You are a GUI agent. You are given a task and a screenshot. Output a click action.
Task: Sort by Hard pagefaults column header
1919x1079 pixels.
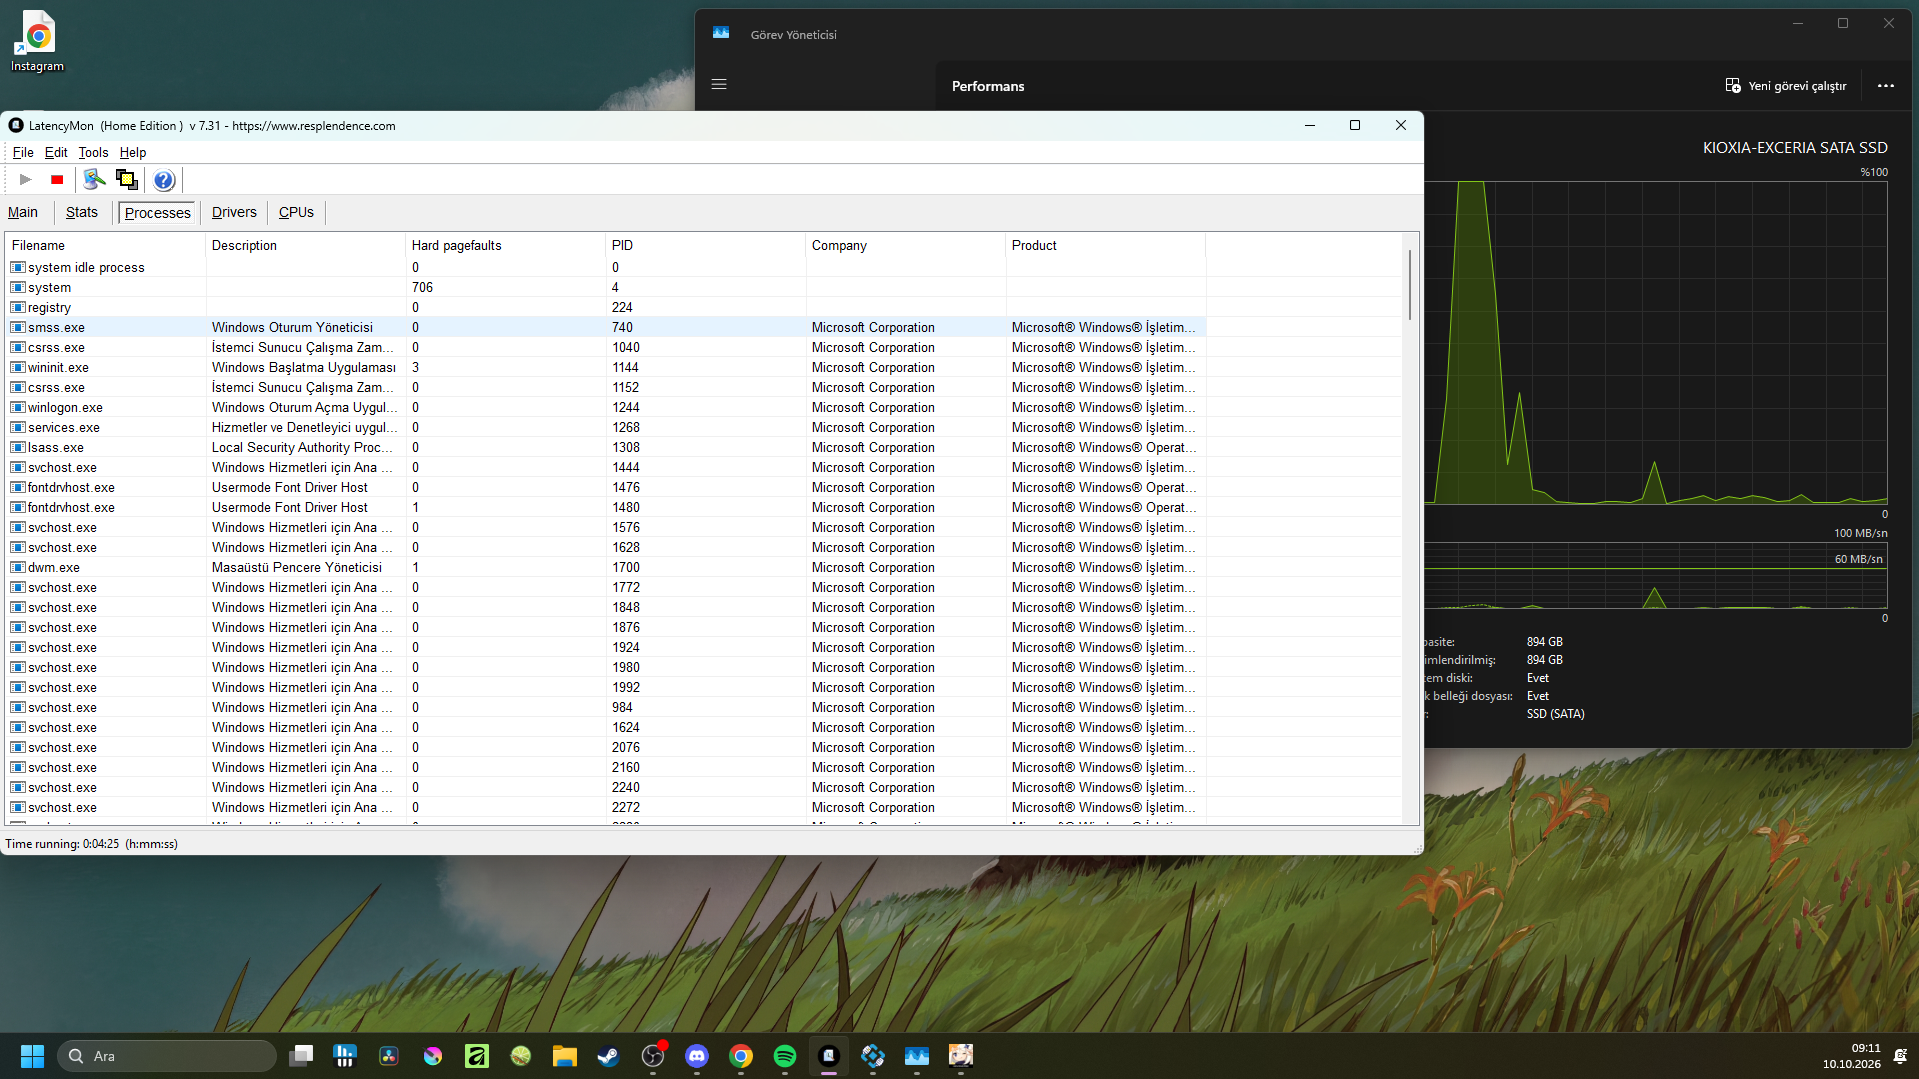coord(506,245)
